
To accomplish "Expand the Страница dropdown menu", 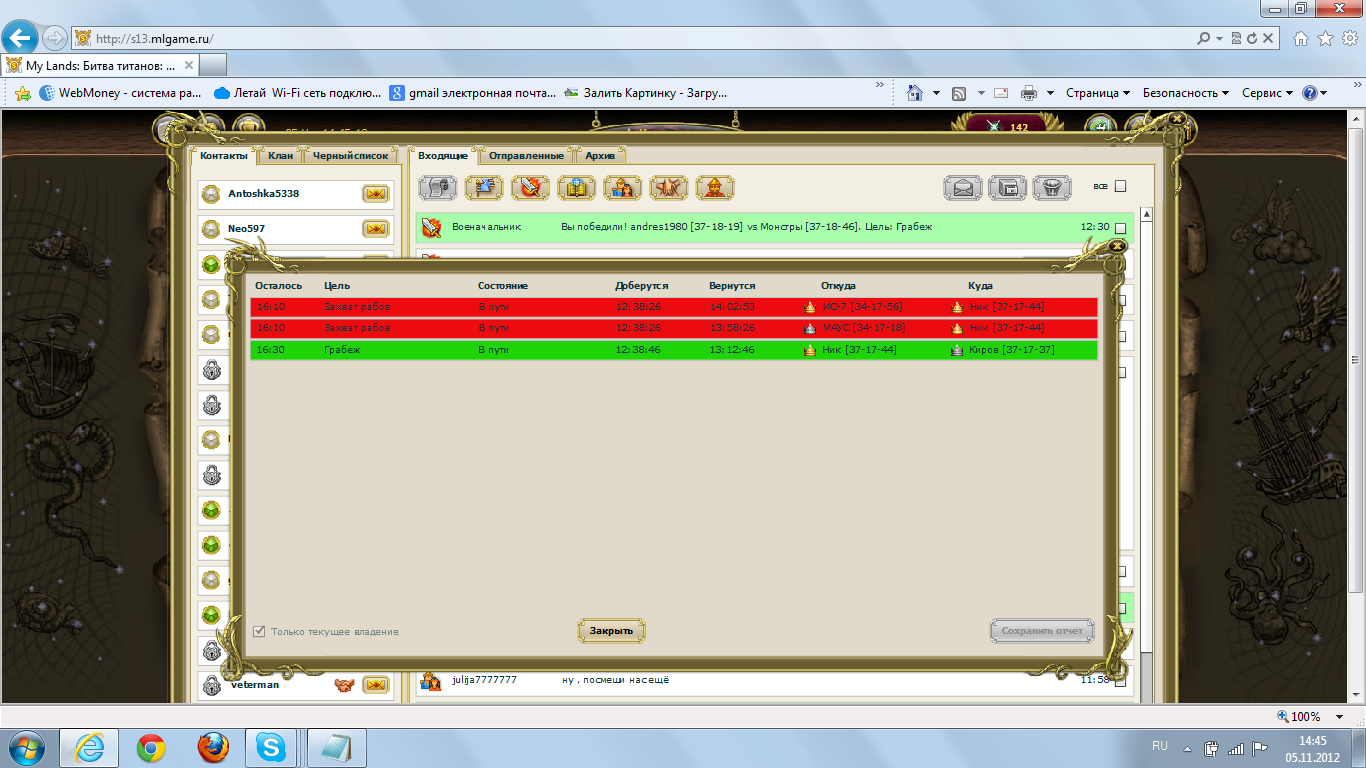I will [x=1098, y=93].
